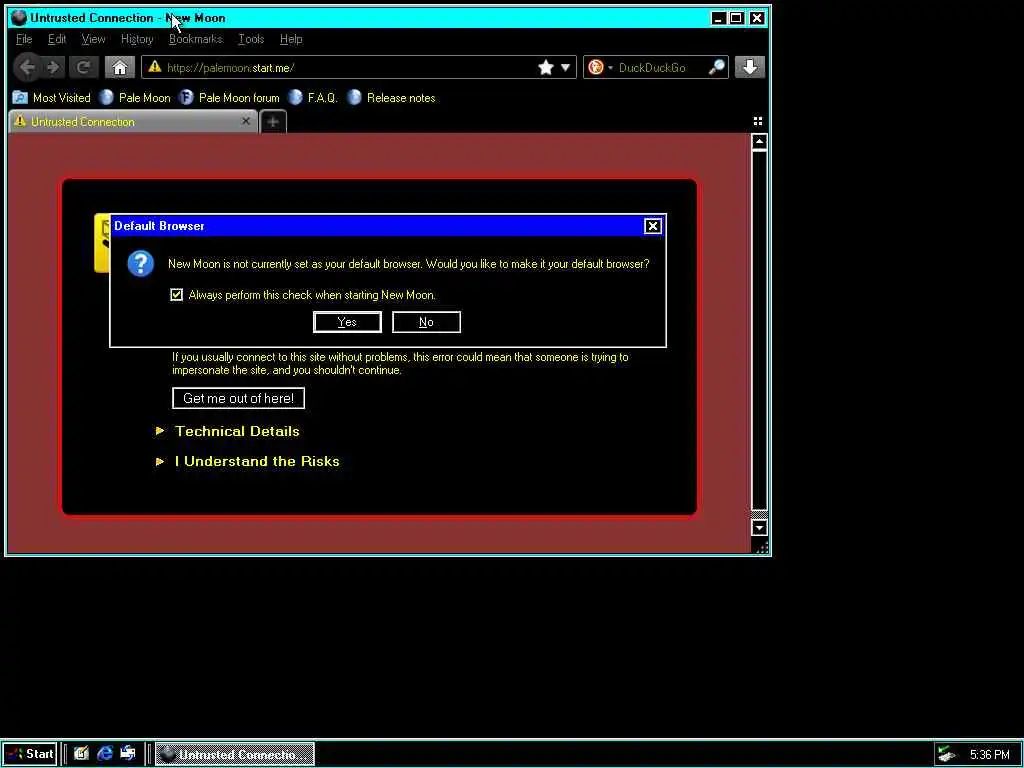Click the 5:36 PM taskbar clock
The width and height of the screenshot is (1024, 768).
[989, 755]
